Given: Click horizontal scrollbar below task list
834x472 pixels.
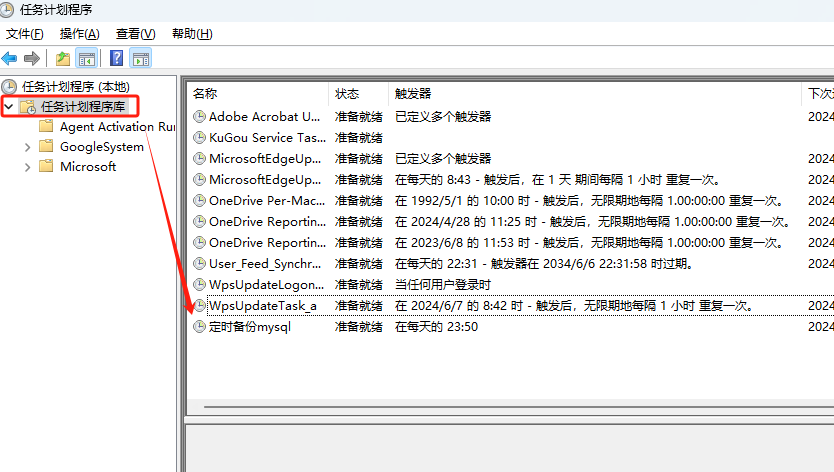Looking at the screenshot, I should [x=519, y=407].
